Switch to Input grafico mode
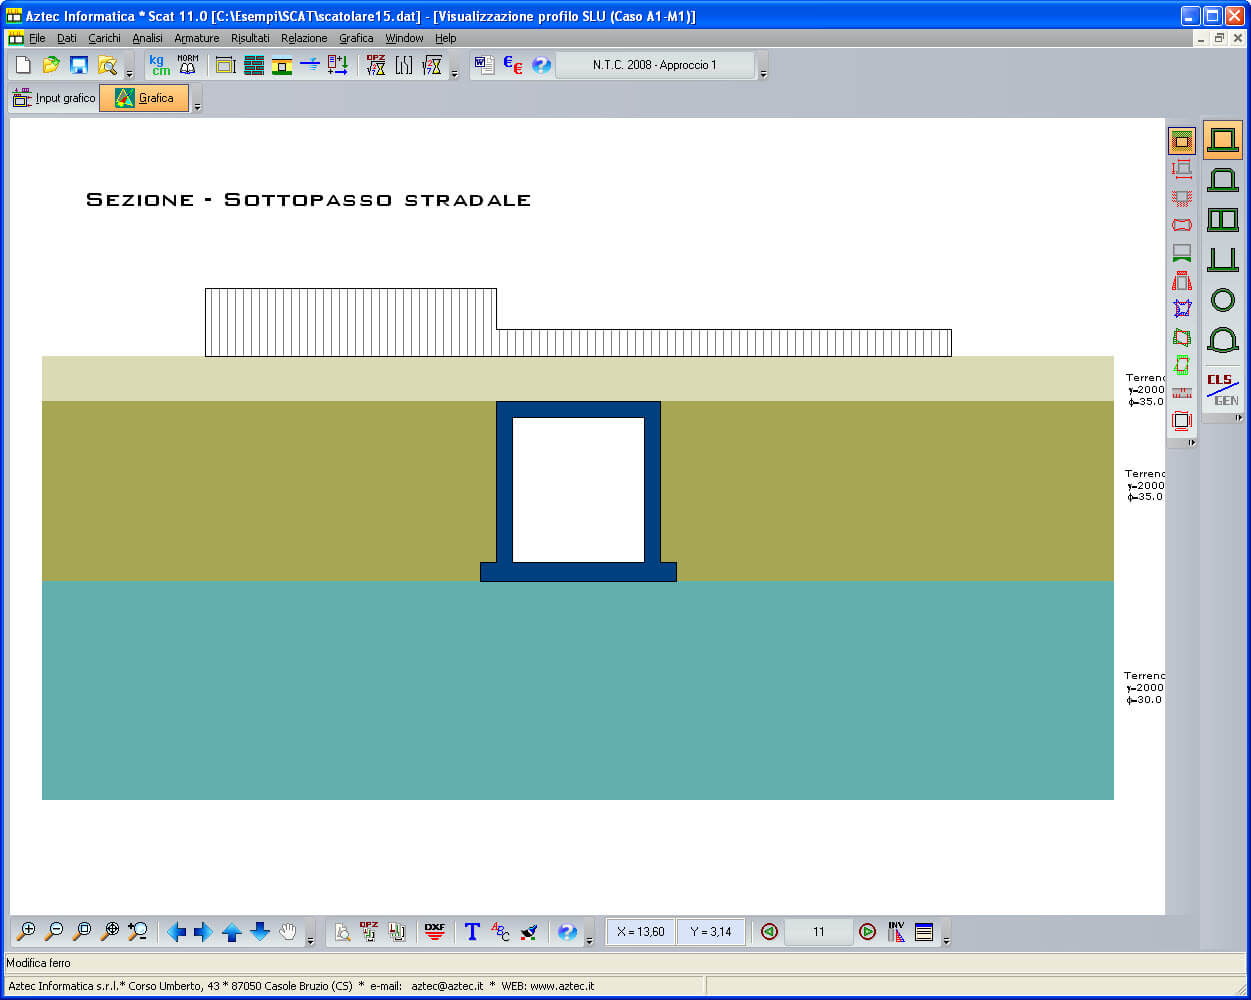Screen dimensions: 1251x1000 [x=54, y=98]
